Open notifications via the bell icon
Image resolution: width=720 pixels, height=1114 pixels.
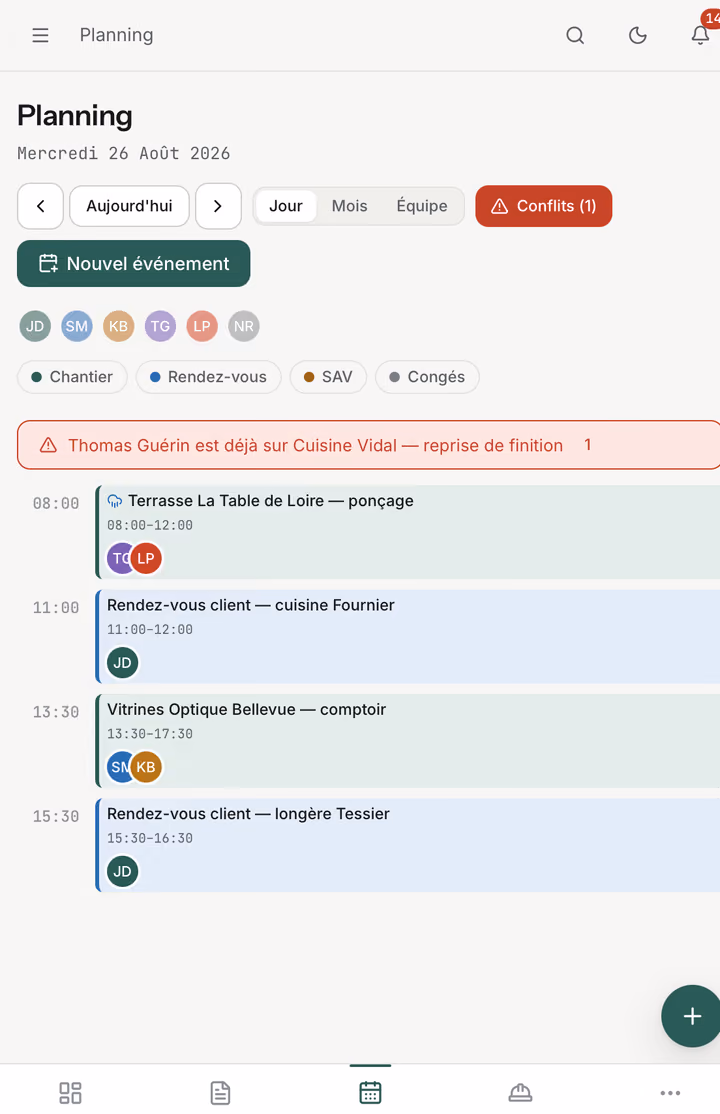click(700, 35)
